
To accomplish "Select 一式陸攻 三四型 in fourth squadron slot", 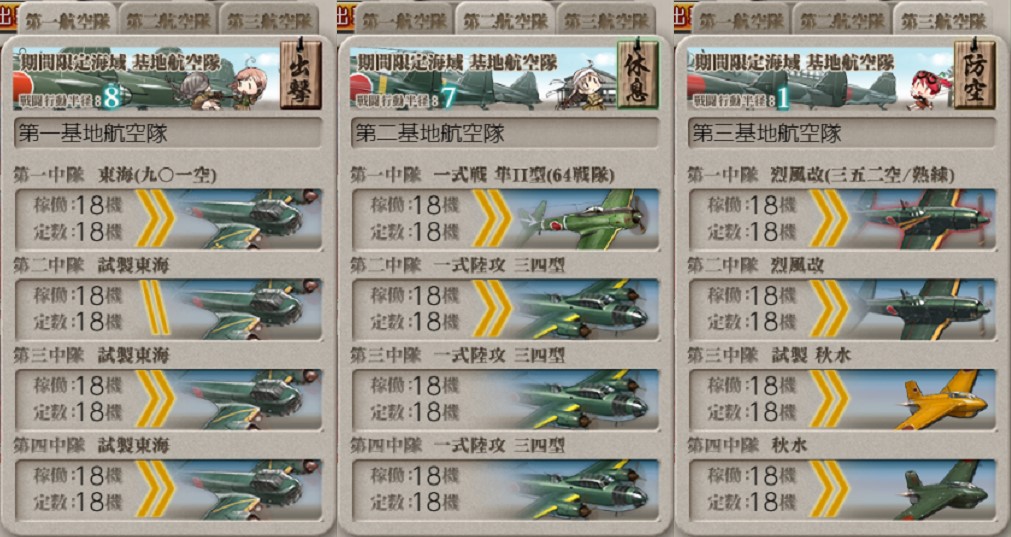I will click(x=505, y=489).
